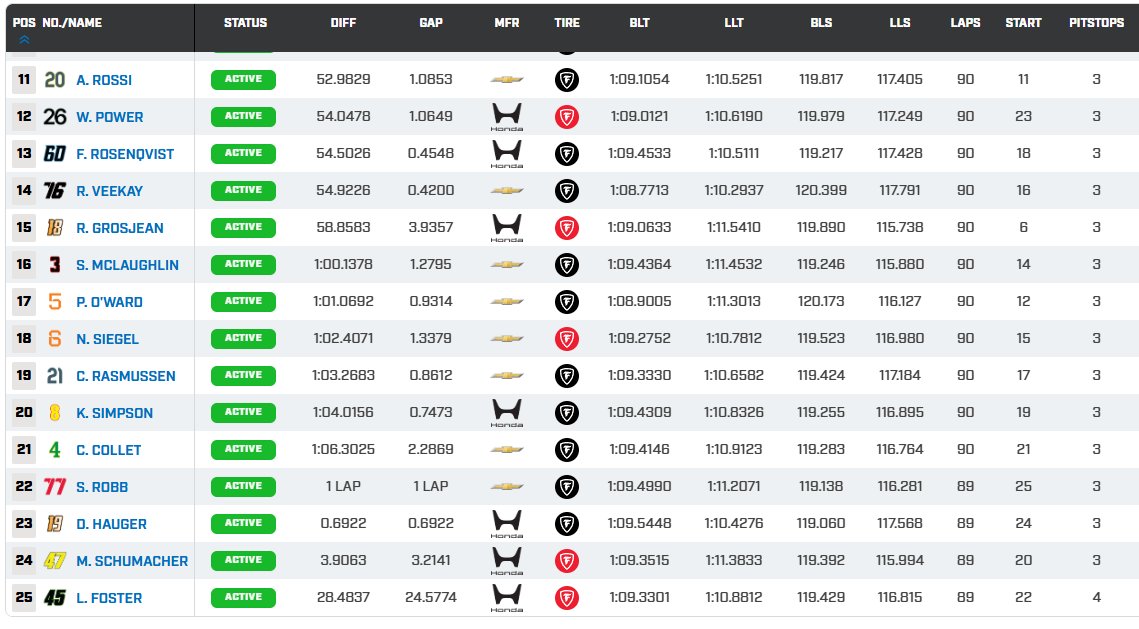Screen dimensions: 1139x629
Task: Click the DIFF value 1:06.3025 for C. Collet
Action: (x=343, y=450)
